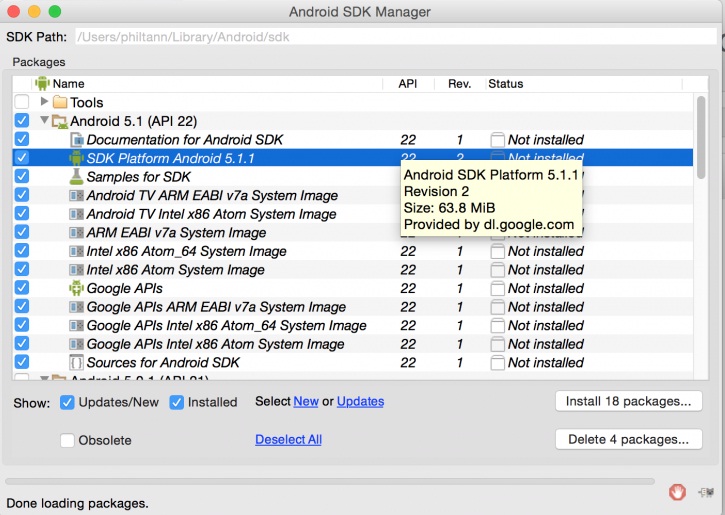Click the red stop hand icon

(678, 491)
